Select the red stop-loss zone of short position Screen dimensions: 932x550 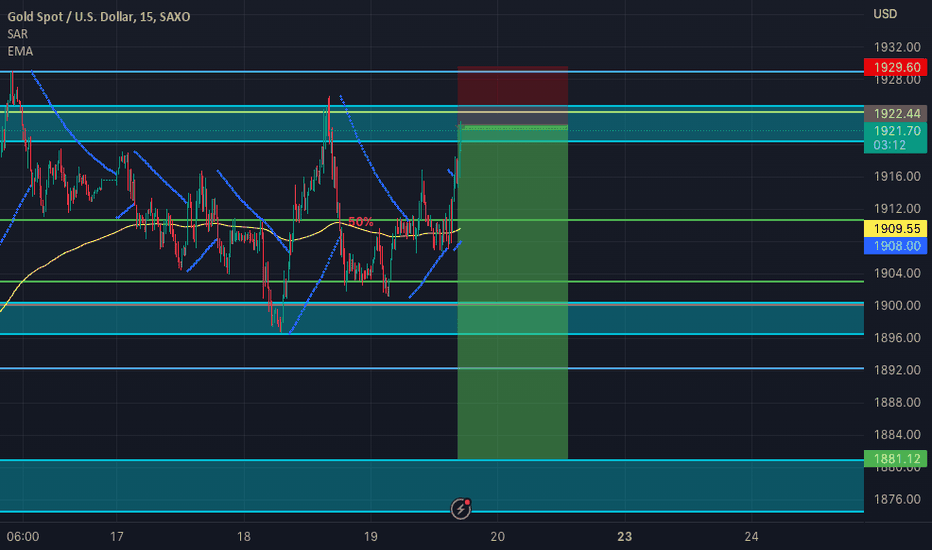pos(512,96)
